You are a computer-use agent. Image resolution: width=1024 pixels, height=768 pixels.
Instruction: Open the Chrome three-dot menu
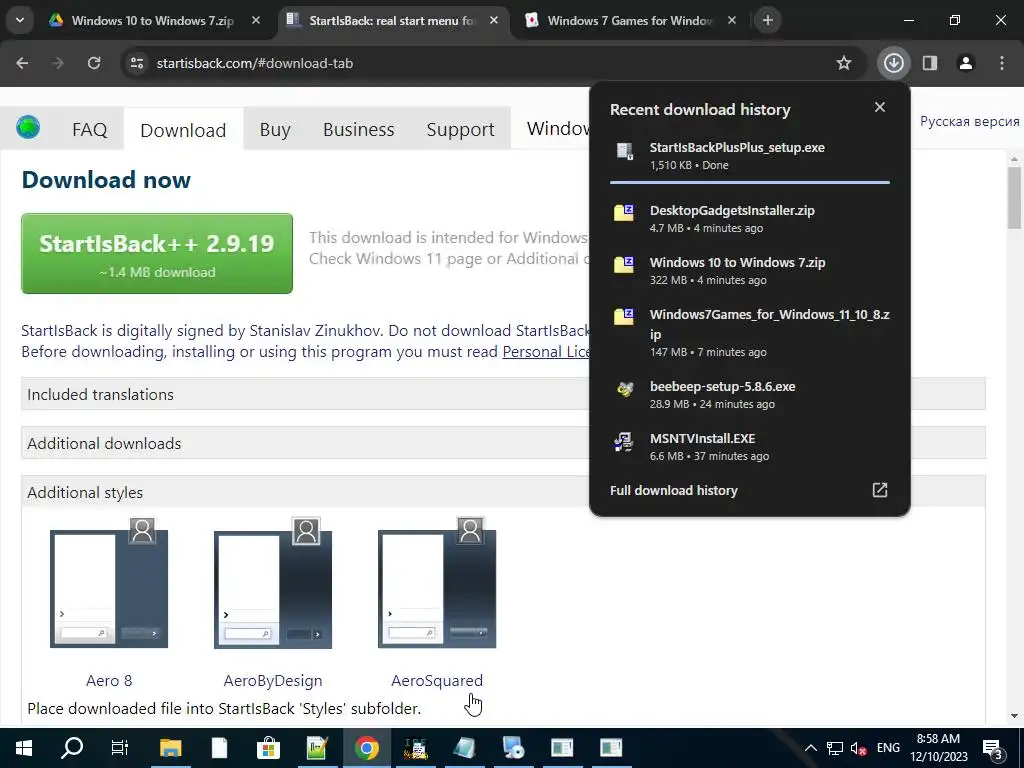click(x=1002, y=63)
